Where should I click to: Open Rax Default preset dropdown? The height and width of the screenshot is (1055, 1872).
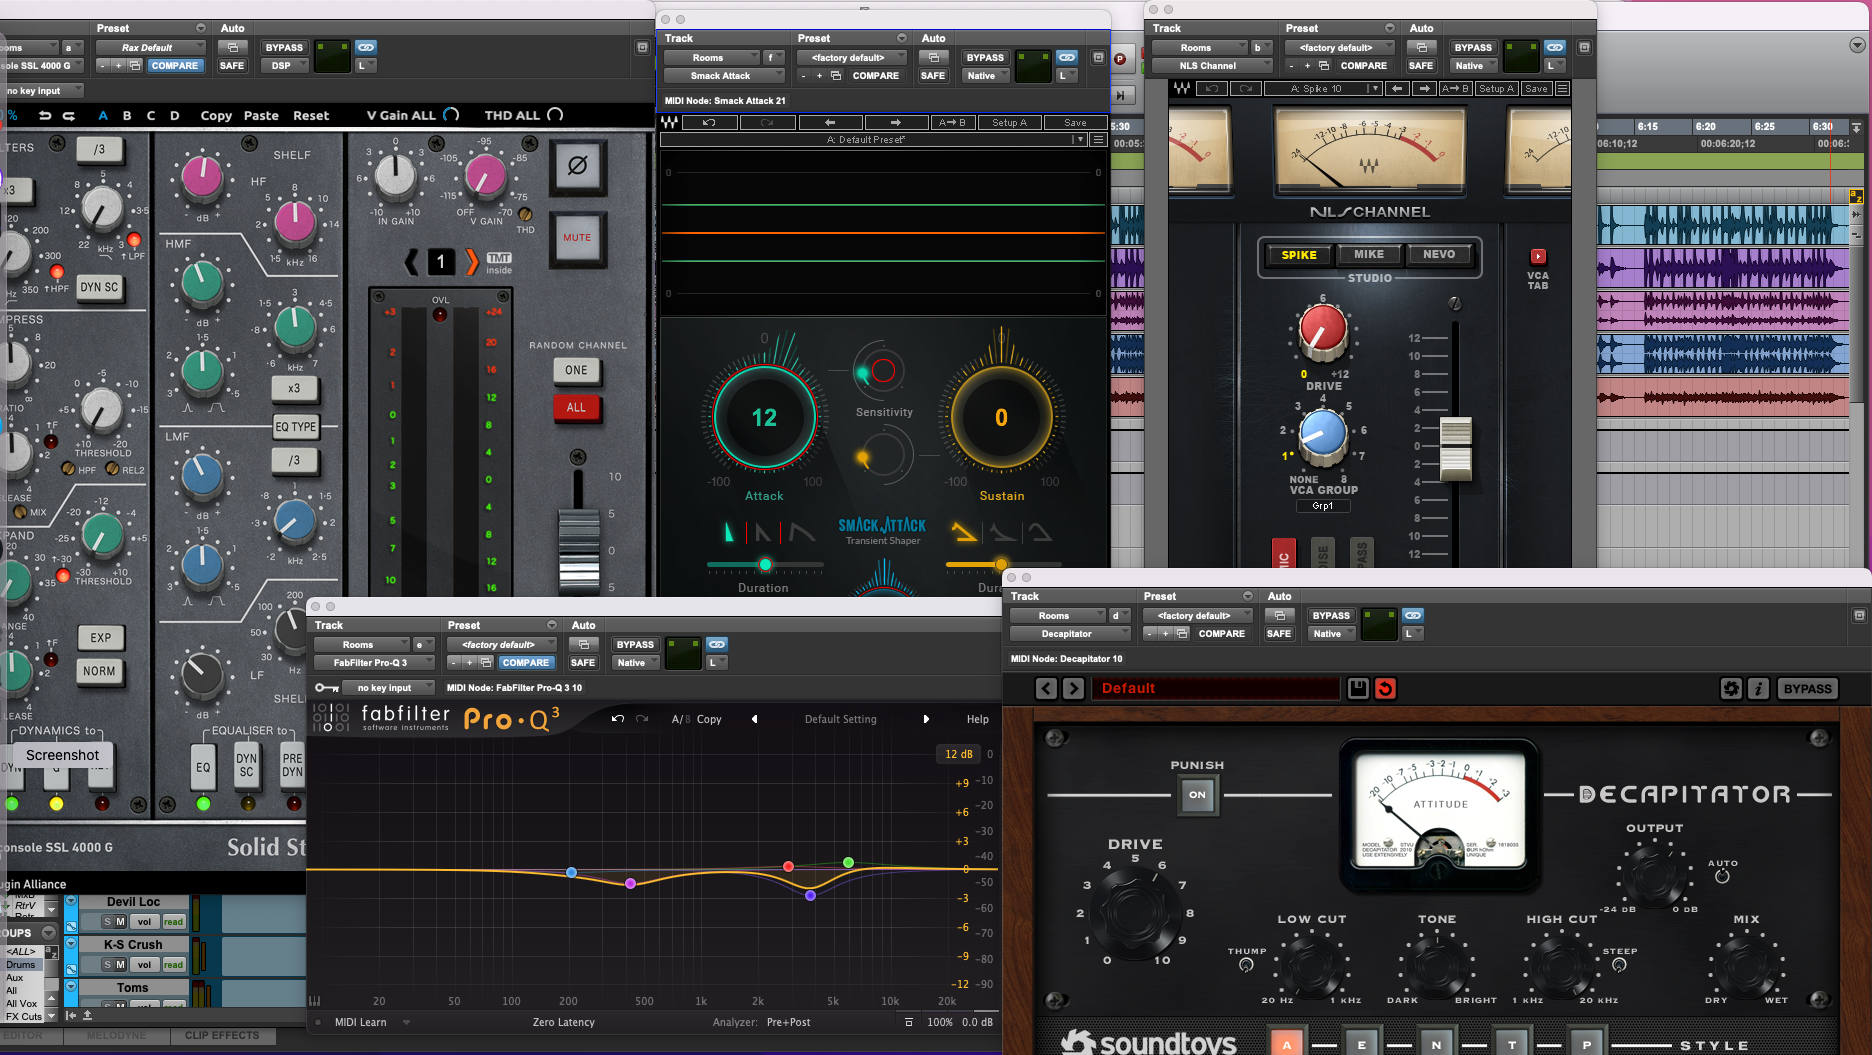pyautogui.click(x=151, y=47)
